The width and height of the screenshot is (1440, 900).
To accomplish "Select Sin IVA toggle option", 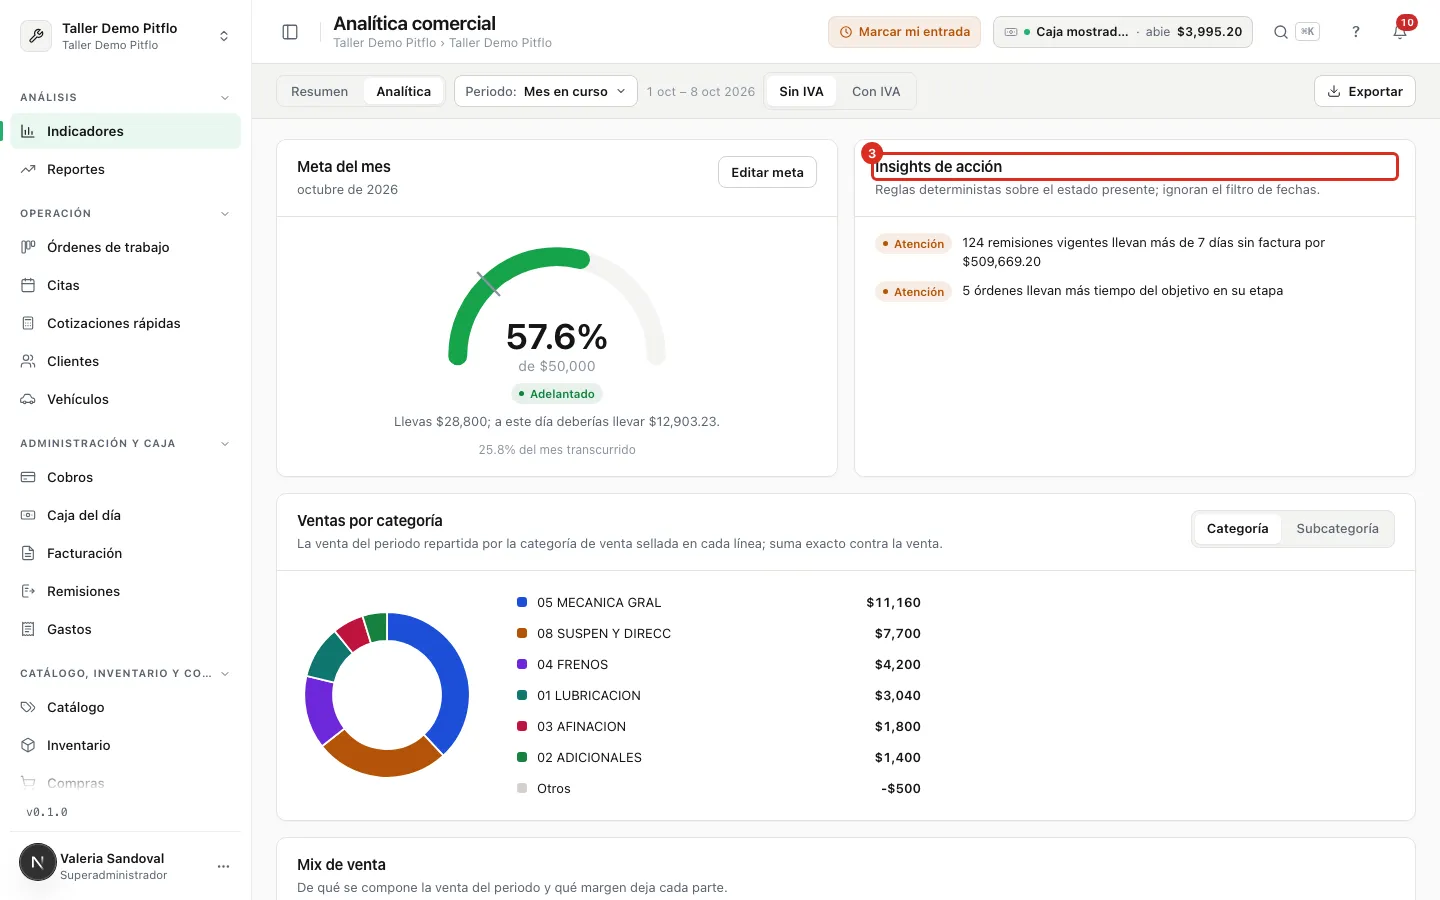I will pyautogui.click(x=801, y=91).
